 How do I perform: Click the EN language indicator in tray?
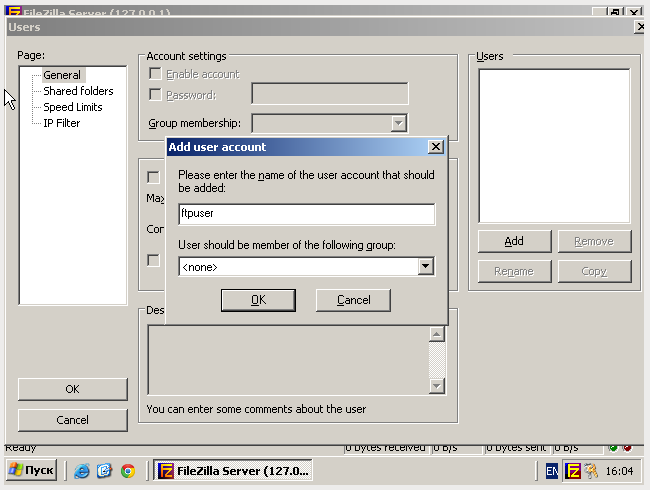pyautogui.click(x=553, y=471)
